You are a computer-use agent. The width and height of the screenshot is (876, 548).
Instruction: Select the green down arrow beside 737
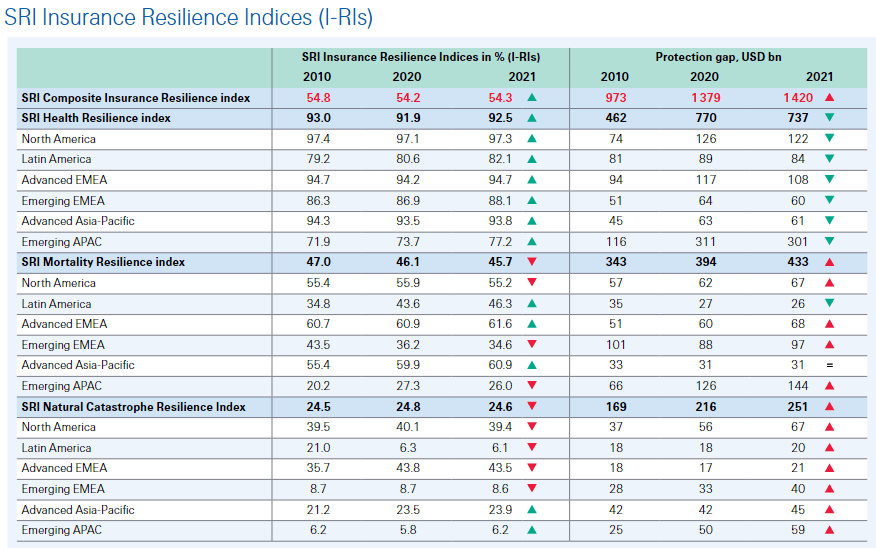click(x=829, y=118)
